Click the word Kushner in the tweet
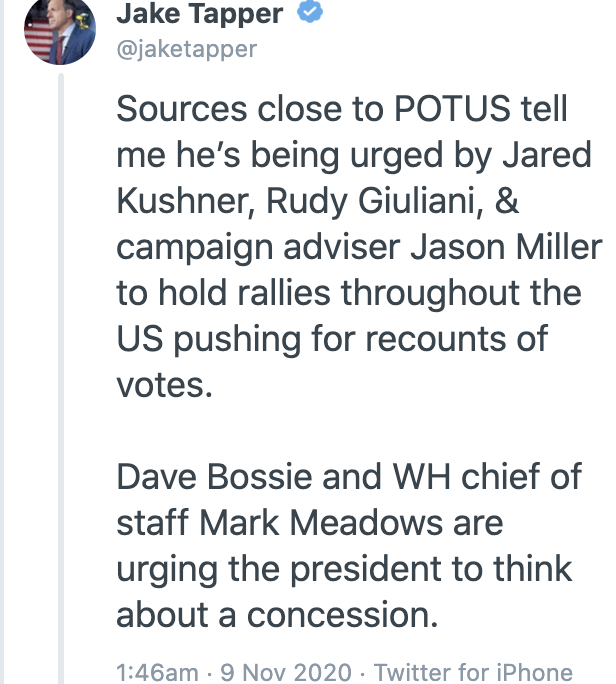This screenshot has width=616, height=684. tap(185, 202)
